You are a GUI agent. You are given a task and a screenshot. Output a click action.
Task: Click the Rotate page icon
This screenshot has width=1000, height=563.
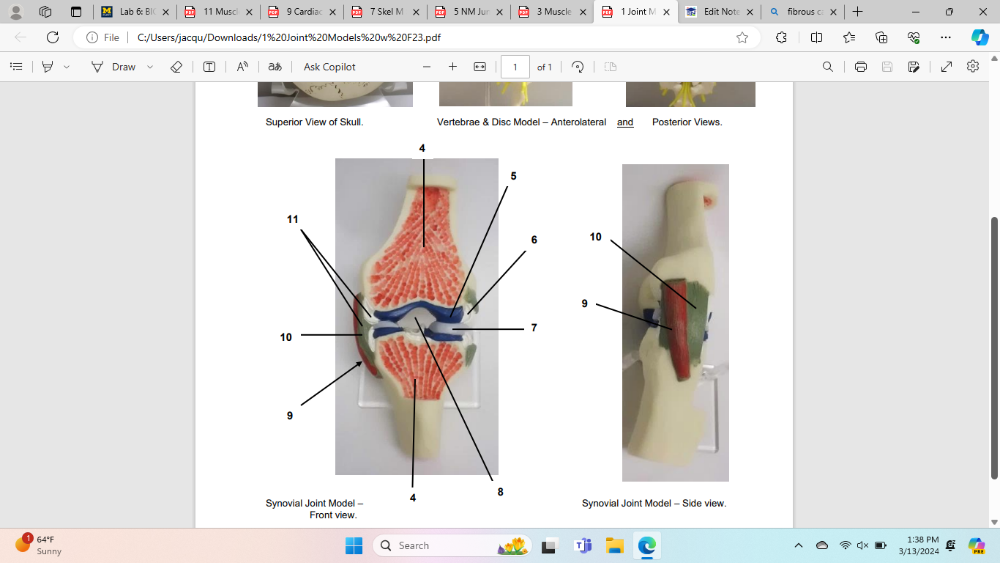coord(577,67)
